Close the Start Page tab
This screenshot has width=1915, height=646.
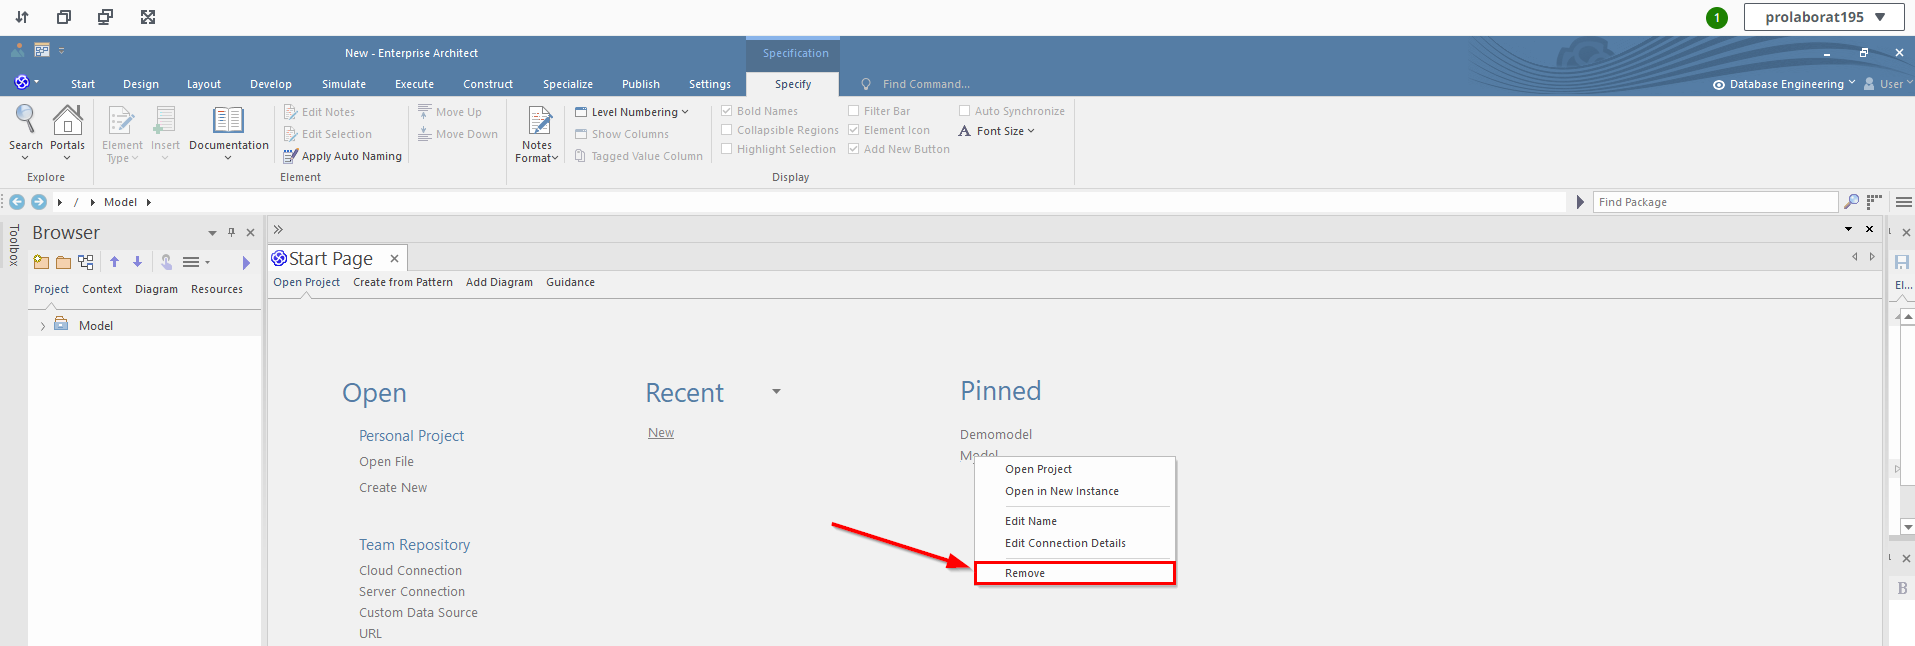click(x=395, y=258)
